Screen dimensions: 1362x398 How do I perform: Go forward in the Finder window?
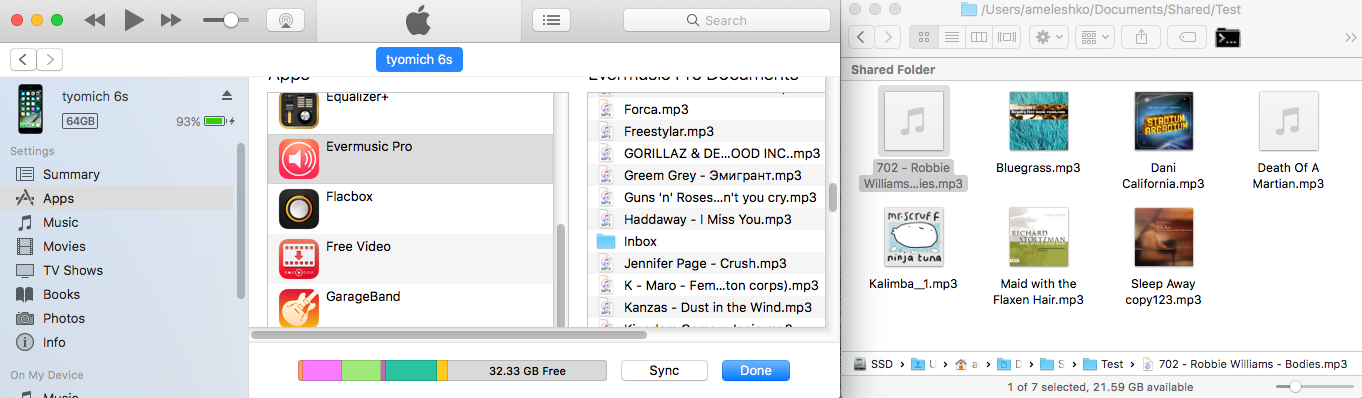coord(888,37)
